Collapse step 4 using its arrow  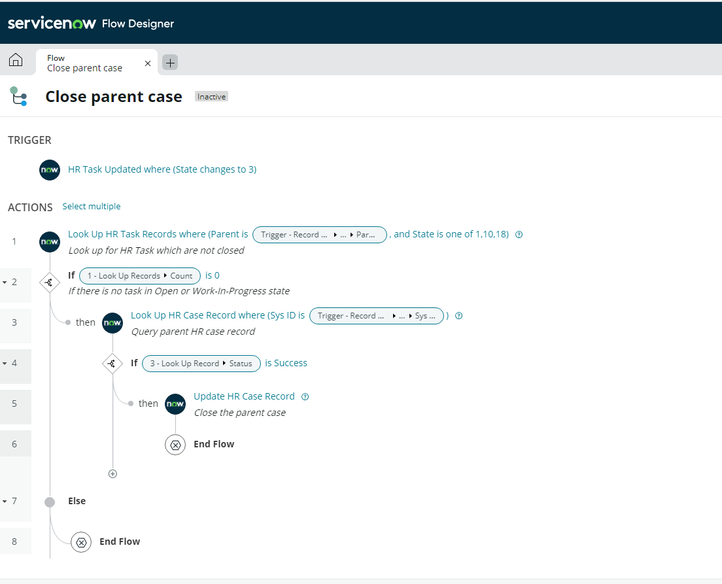click(x=5, y=363)
